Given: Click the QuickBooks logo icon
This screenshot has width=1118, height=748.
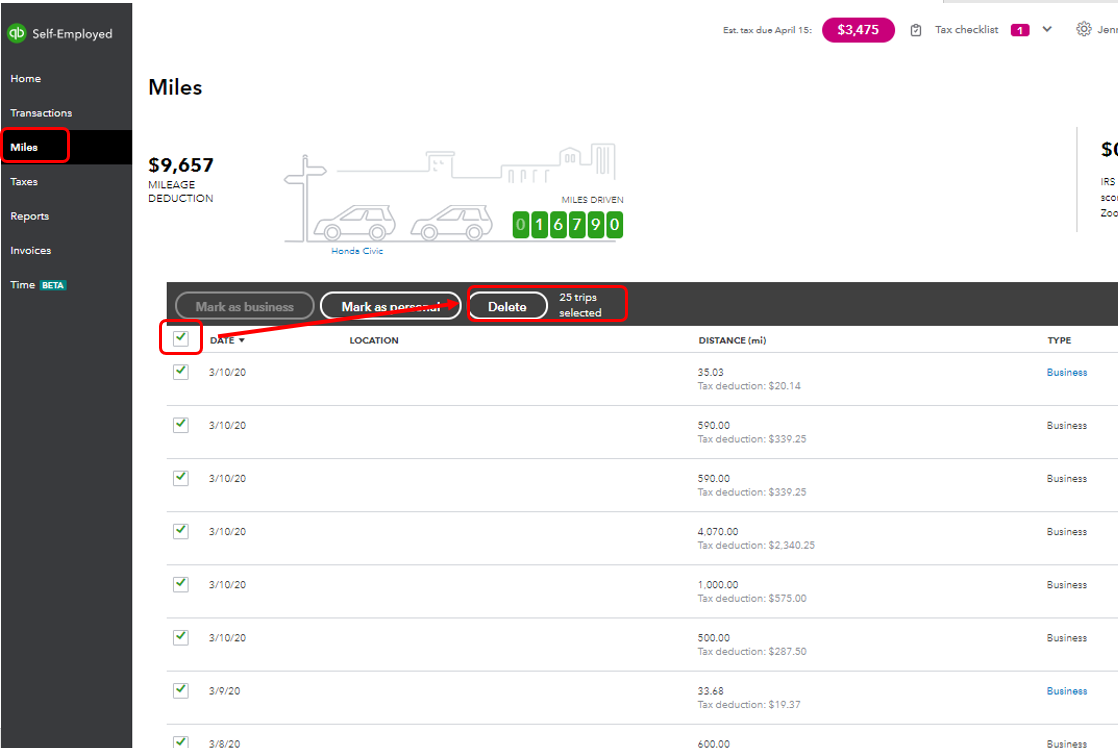Looking at the screenshot, I should 16,33.
